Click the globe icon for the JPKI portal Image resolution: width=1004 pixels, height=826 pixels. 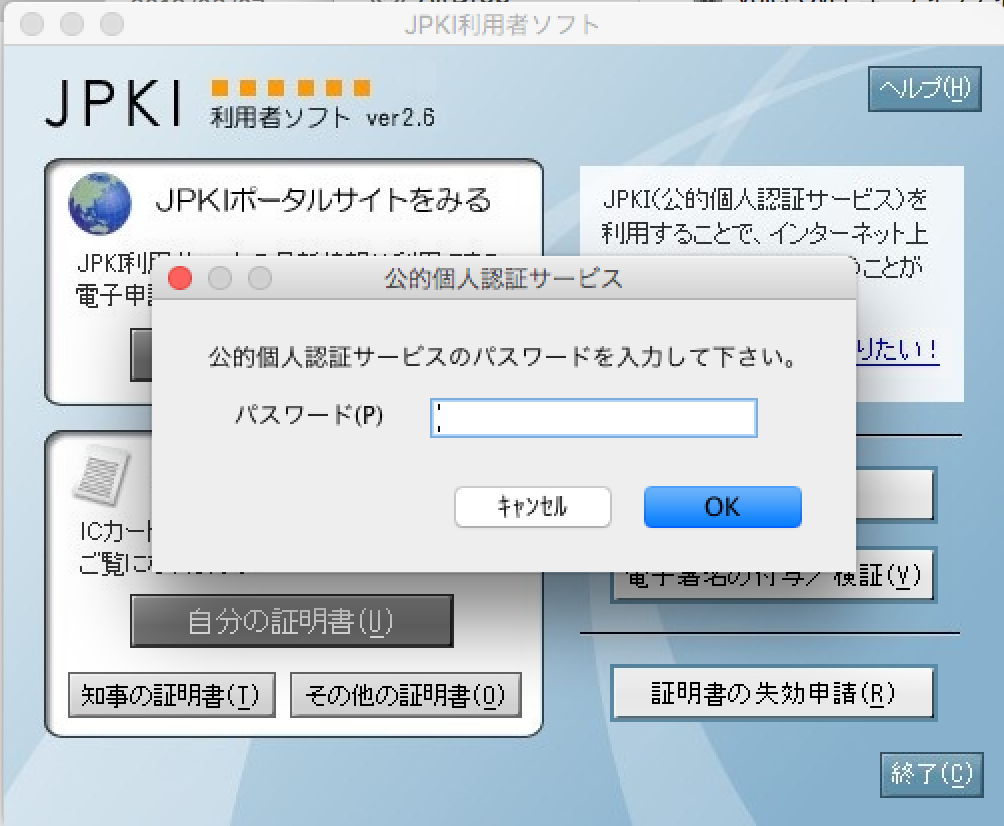pos(100,204)
